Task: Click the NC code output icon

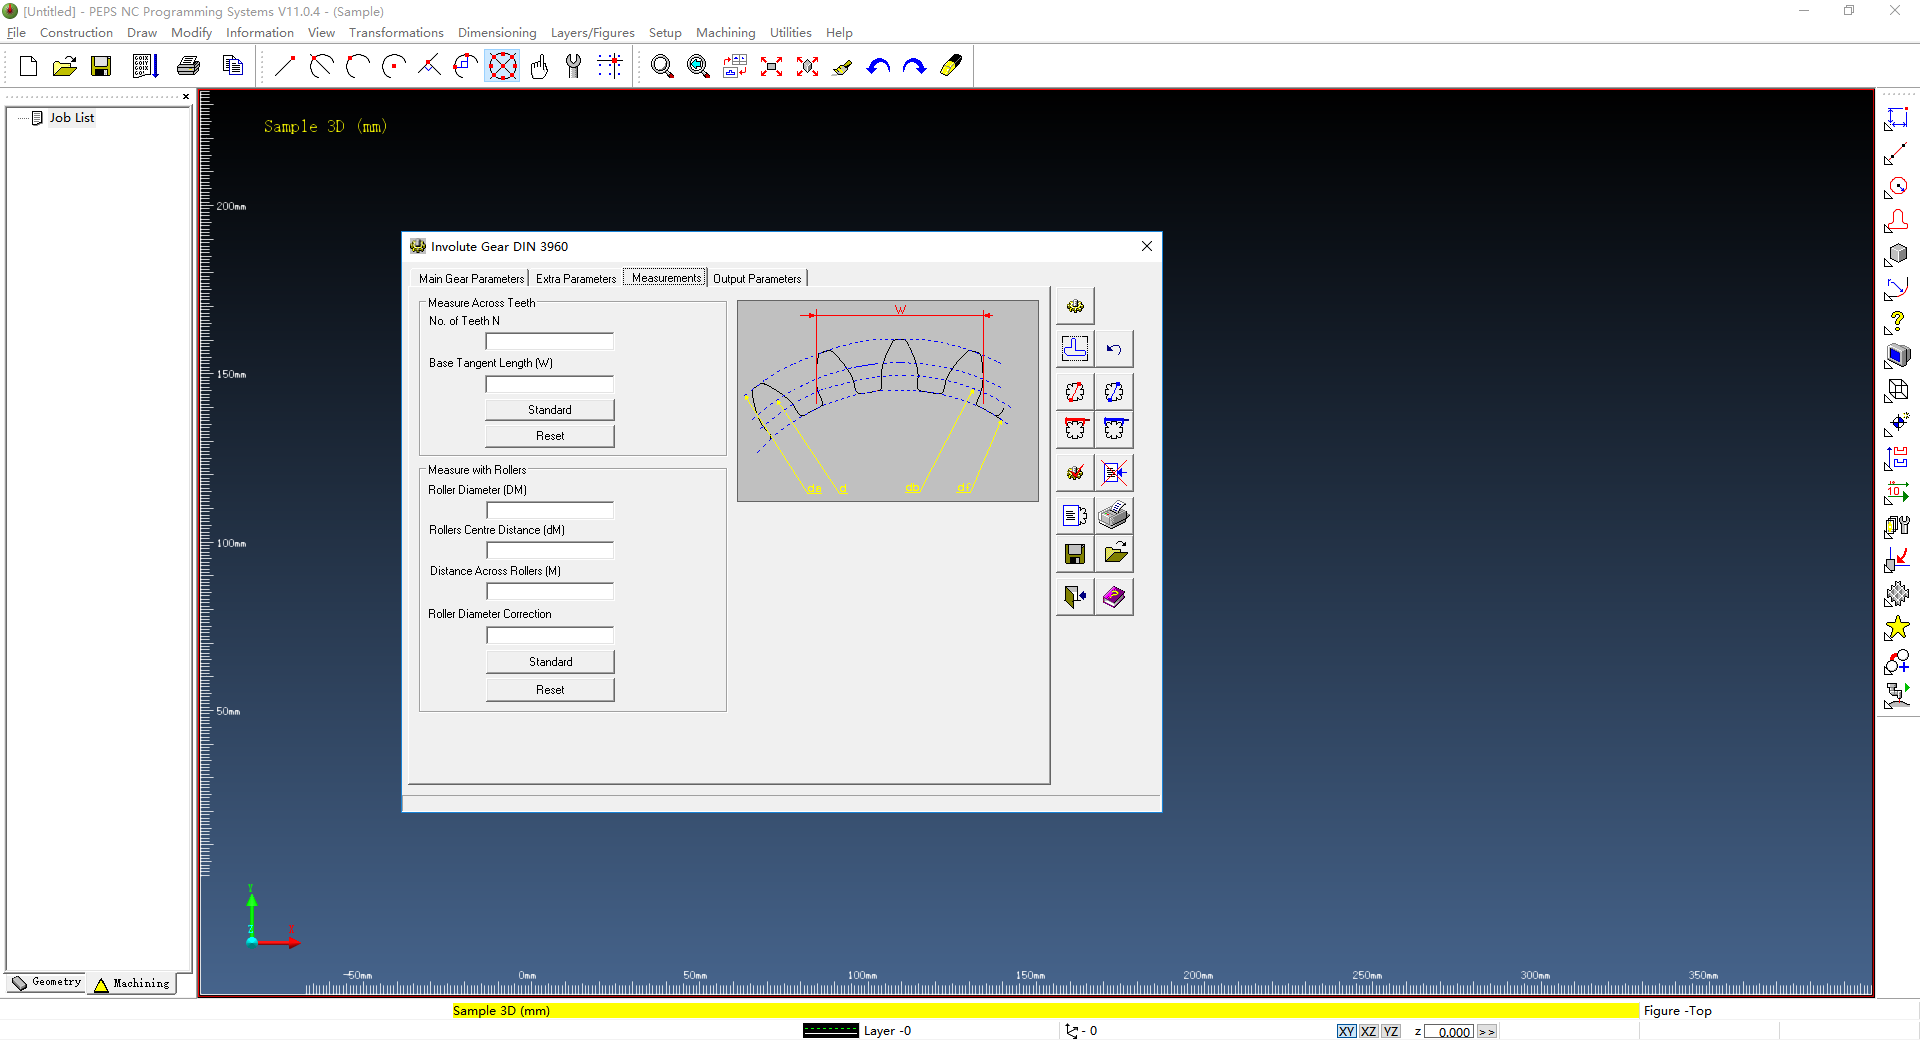Action: point(145,66)
